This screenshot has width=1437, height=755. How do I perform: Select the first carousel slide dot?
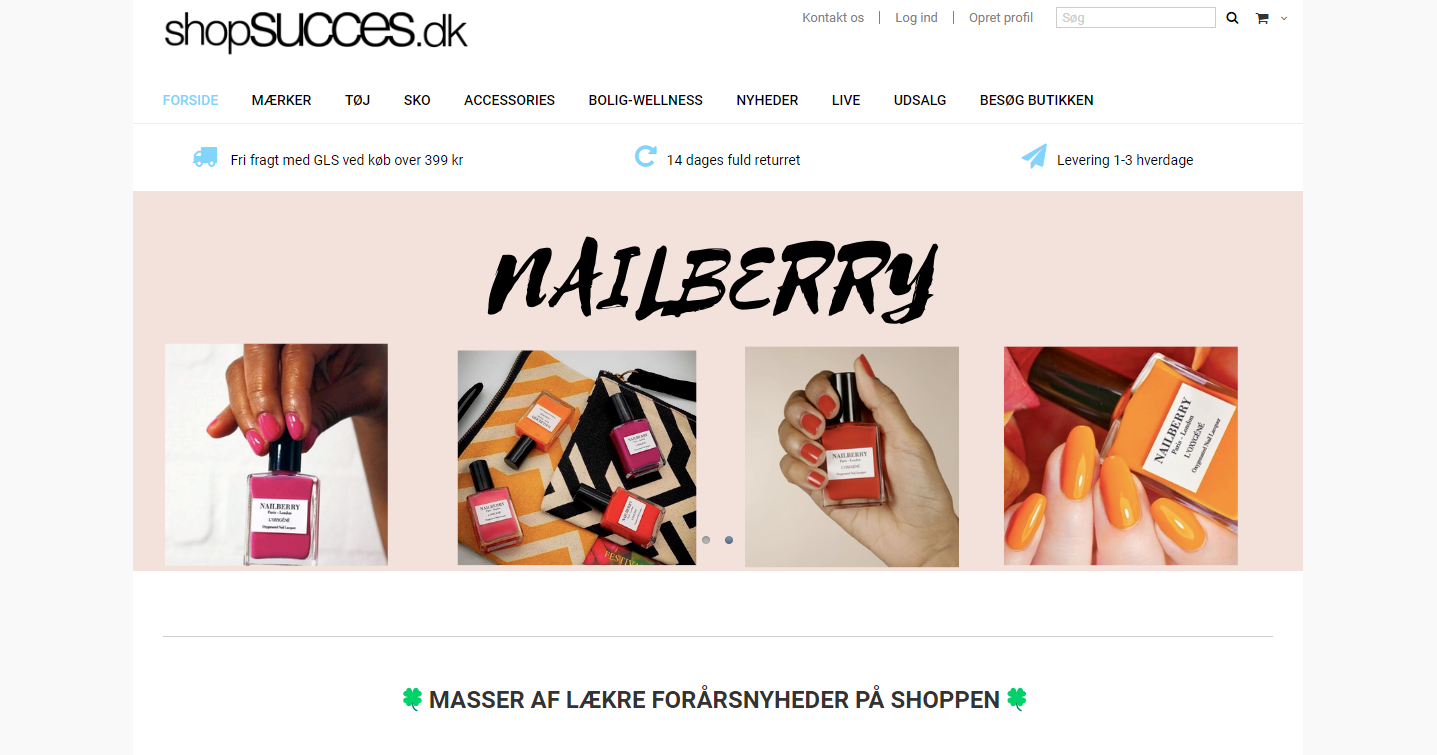tap(706, 540)
